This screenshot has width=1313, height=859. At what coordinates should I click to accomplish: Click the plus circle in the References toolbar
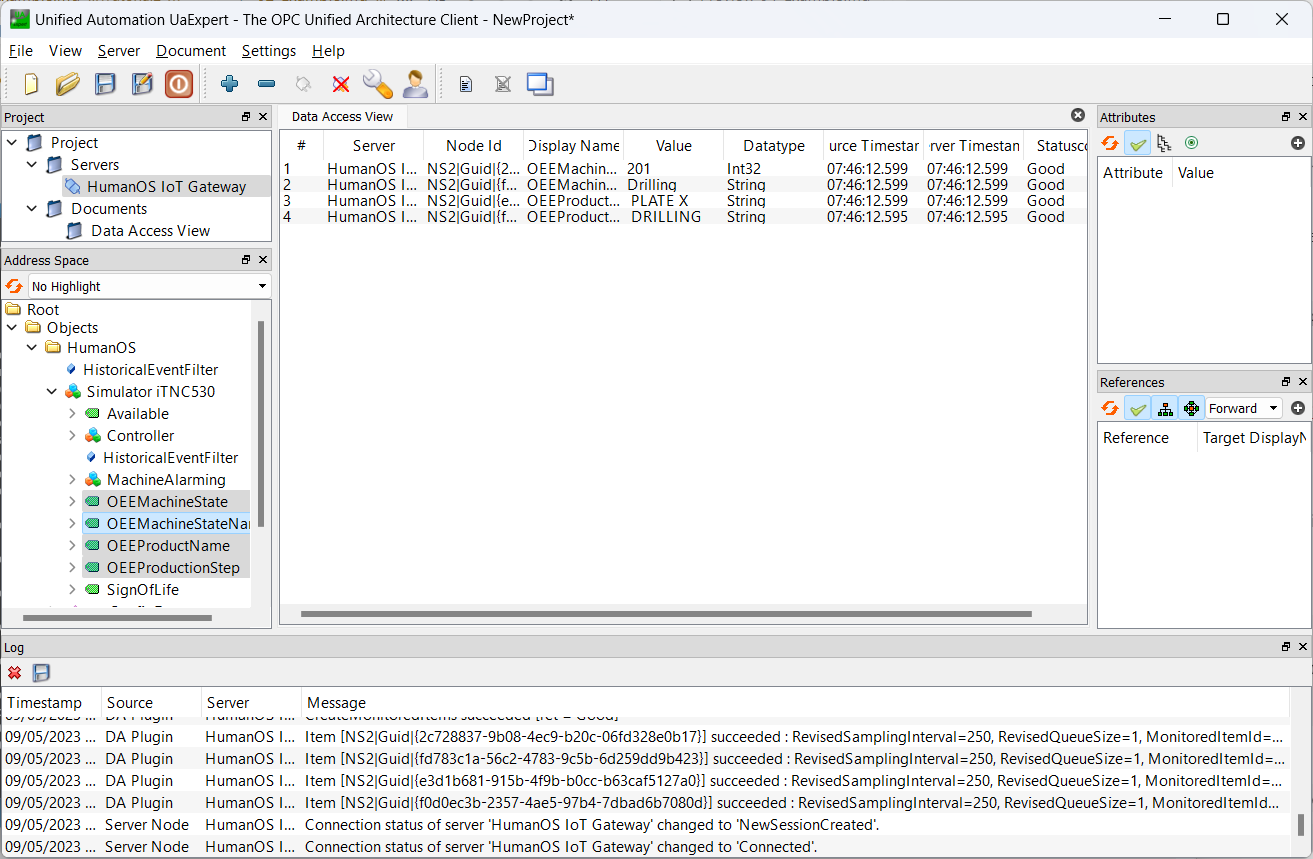[1298, 408]
